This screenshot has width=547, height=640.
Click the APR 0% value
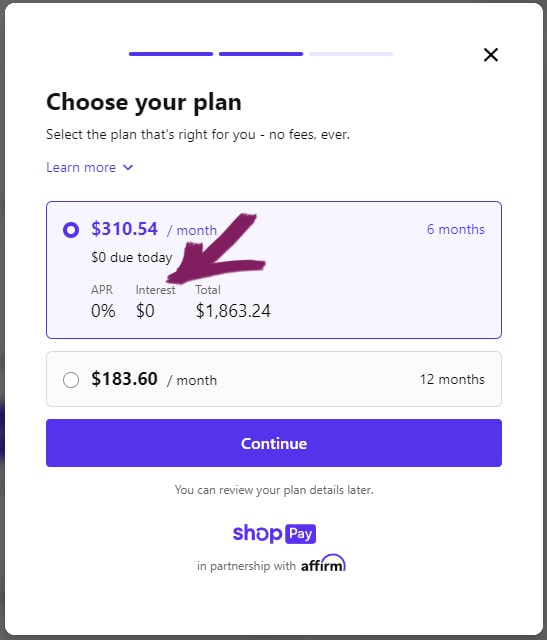tap(103, 311)
